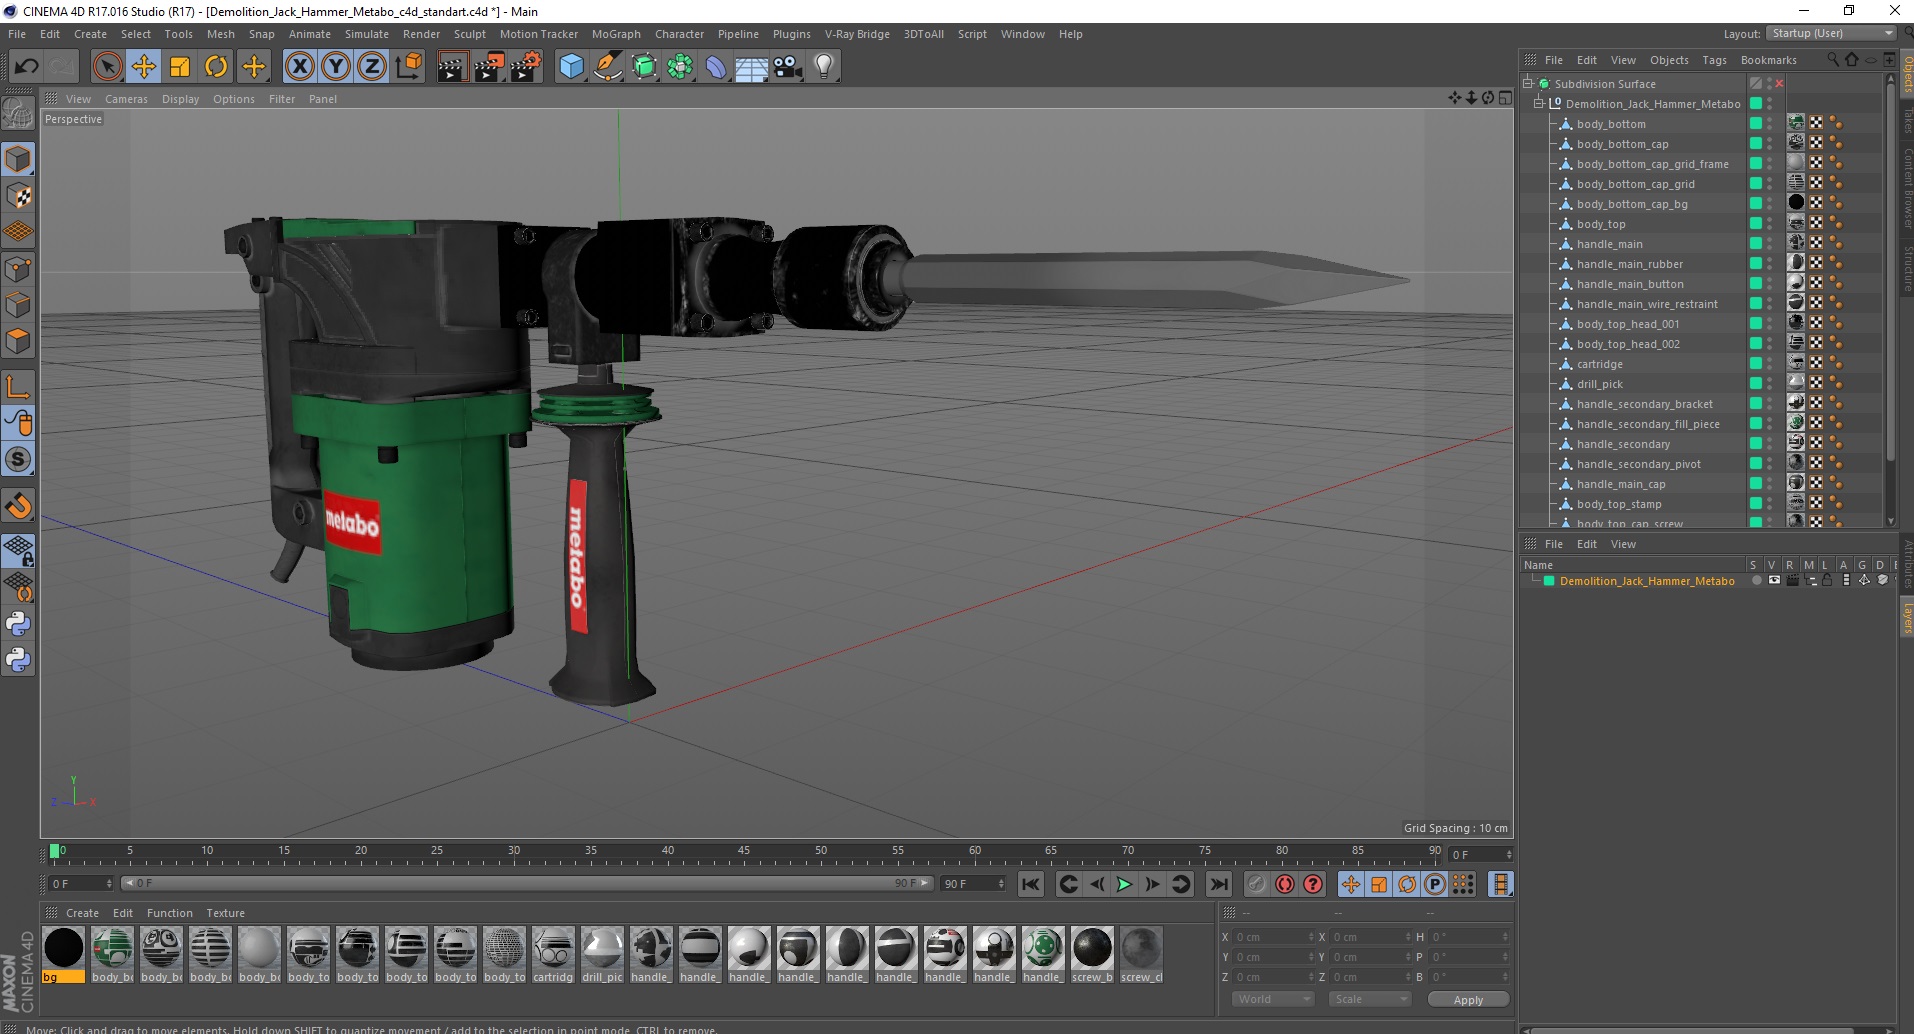This screenshot has height=1034, width=1914.
Task: Play animation forward
Action: [x=1124, y=884]
